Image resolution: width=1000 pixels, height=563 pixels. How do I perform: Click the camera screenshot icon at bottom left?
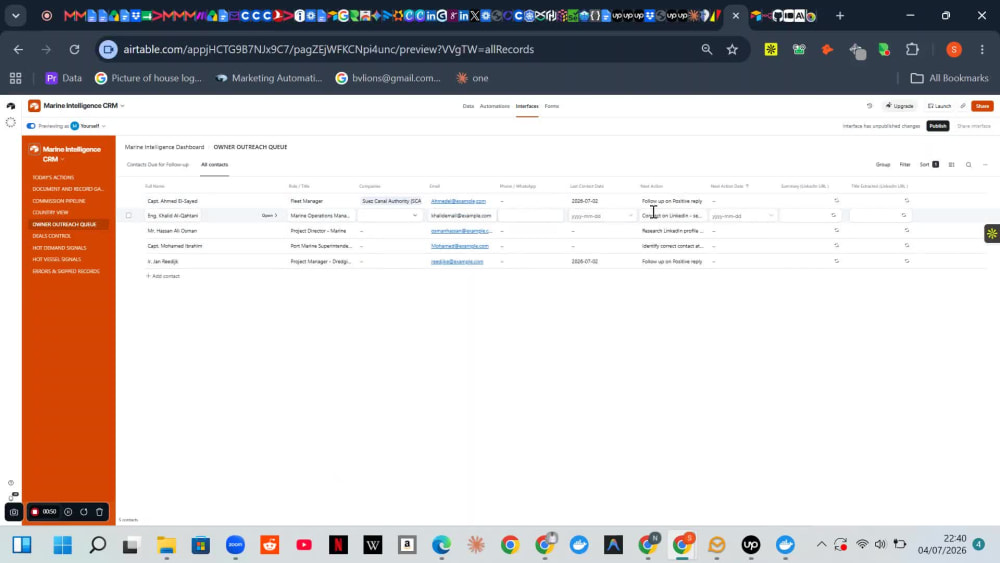tap(14, 512)
